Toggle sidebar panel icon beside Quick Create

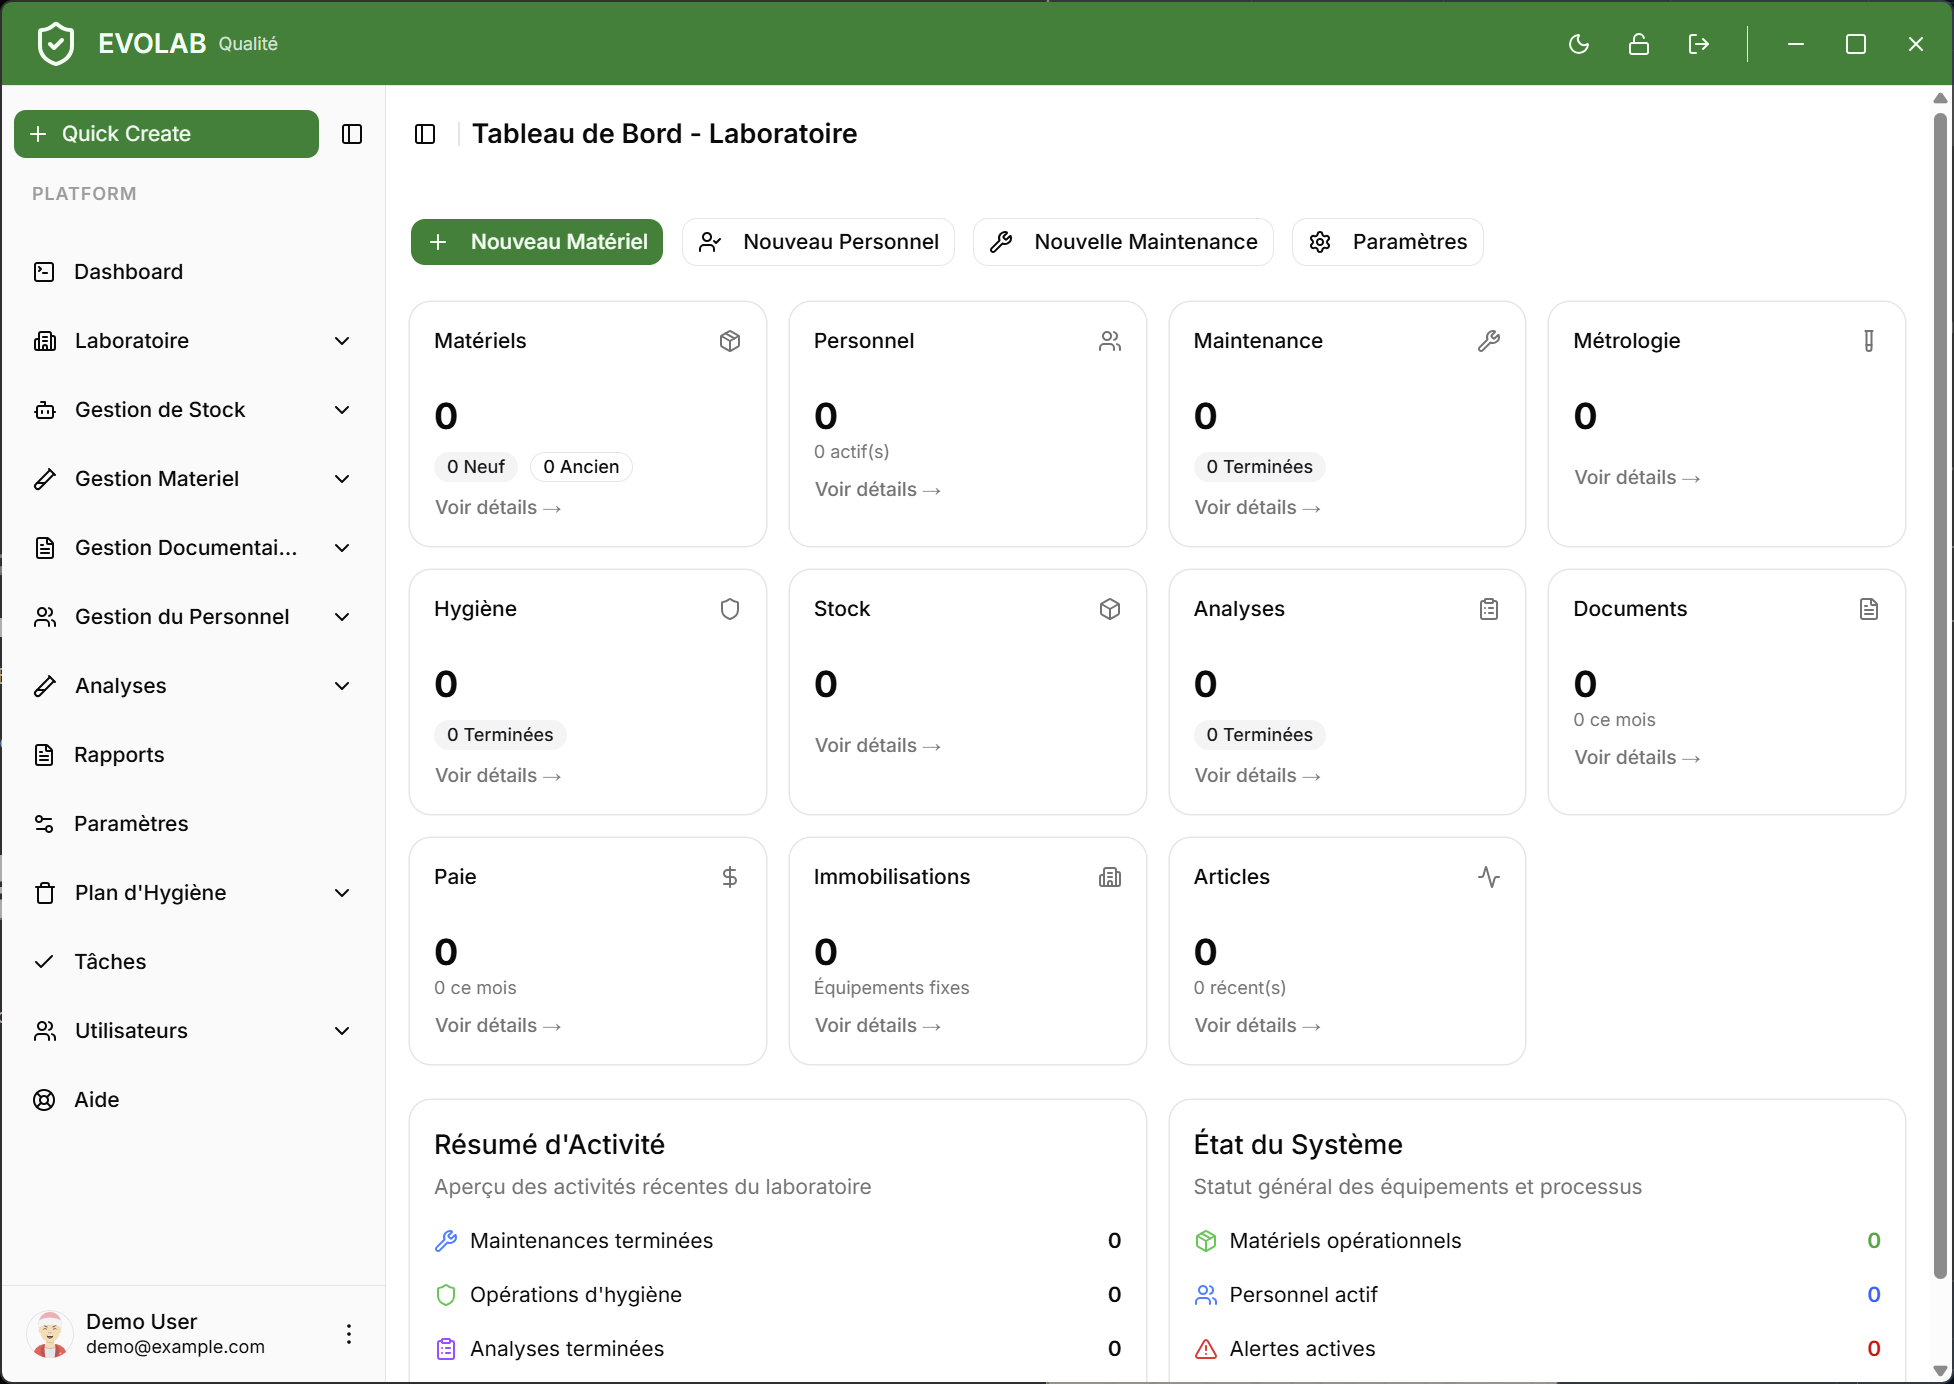click(352, 134)
